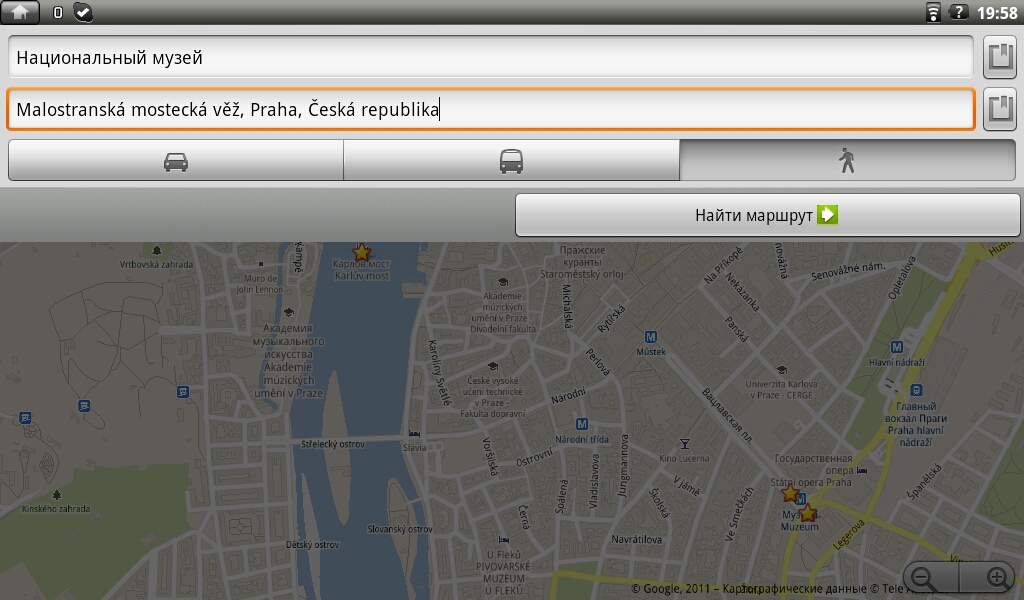1024x600 pixels.
Task: Focus the Malostranská mostecká věž destination field
Action: point(490,109)
